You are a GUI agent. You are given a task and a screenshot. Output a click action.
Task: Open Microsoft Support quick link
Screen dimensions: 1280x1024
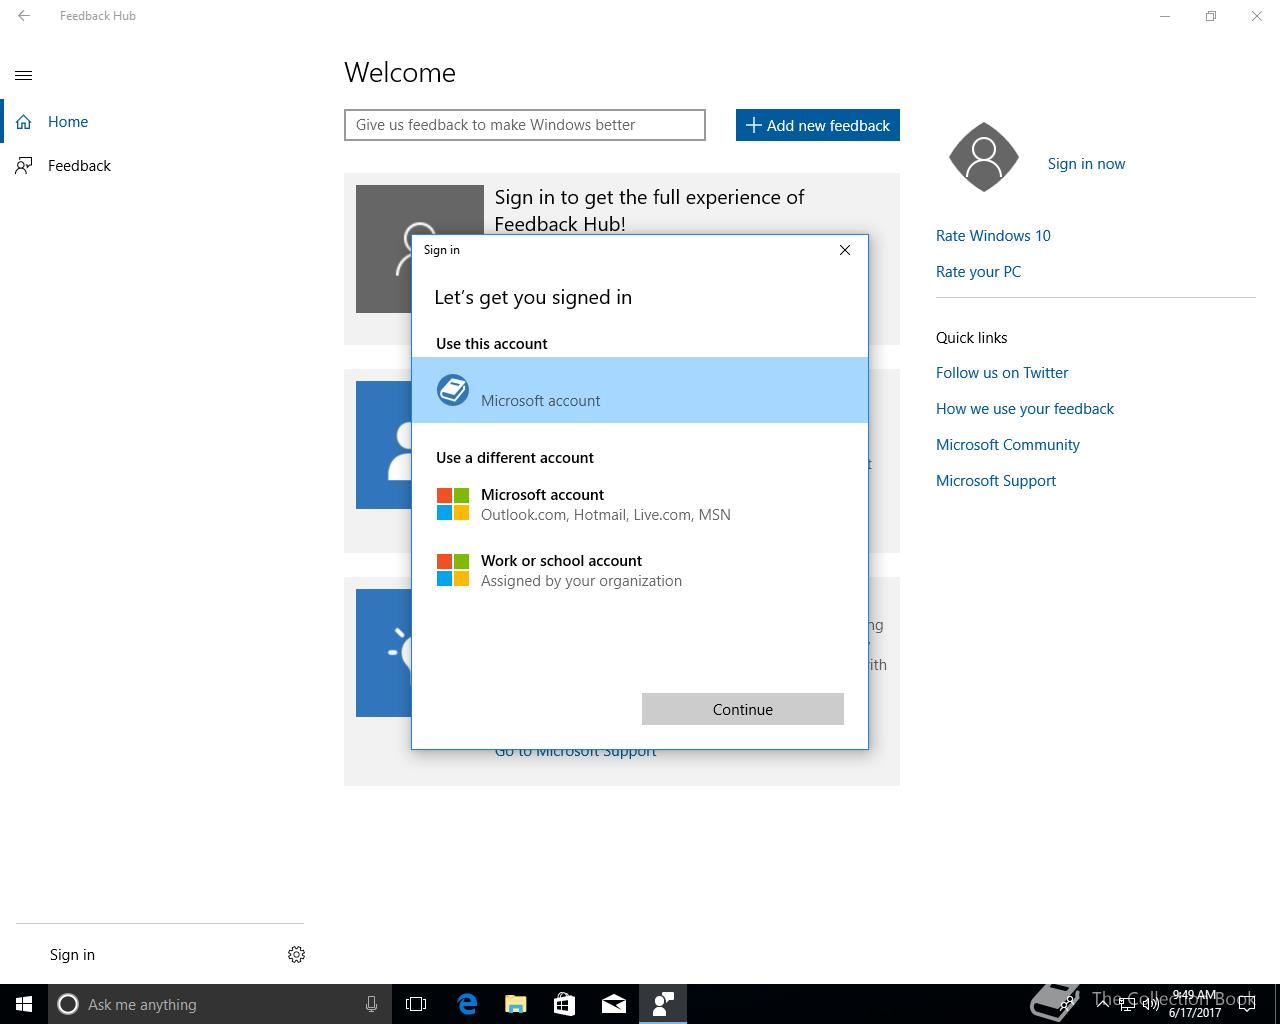click(996, 481)
